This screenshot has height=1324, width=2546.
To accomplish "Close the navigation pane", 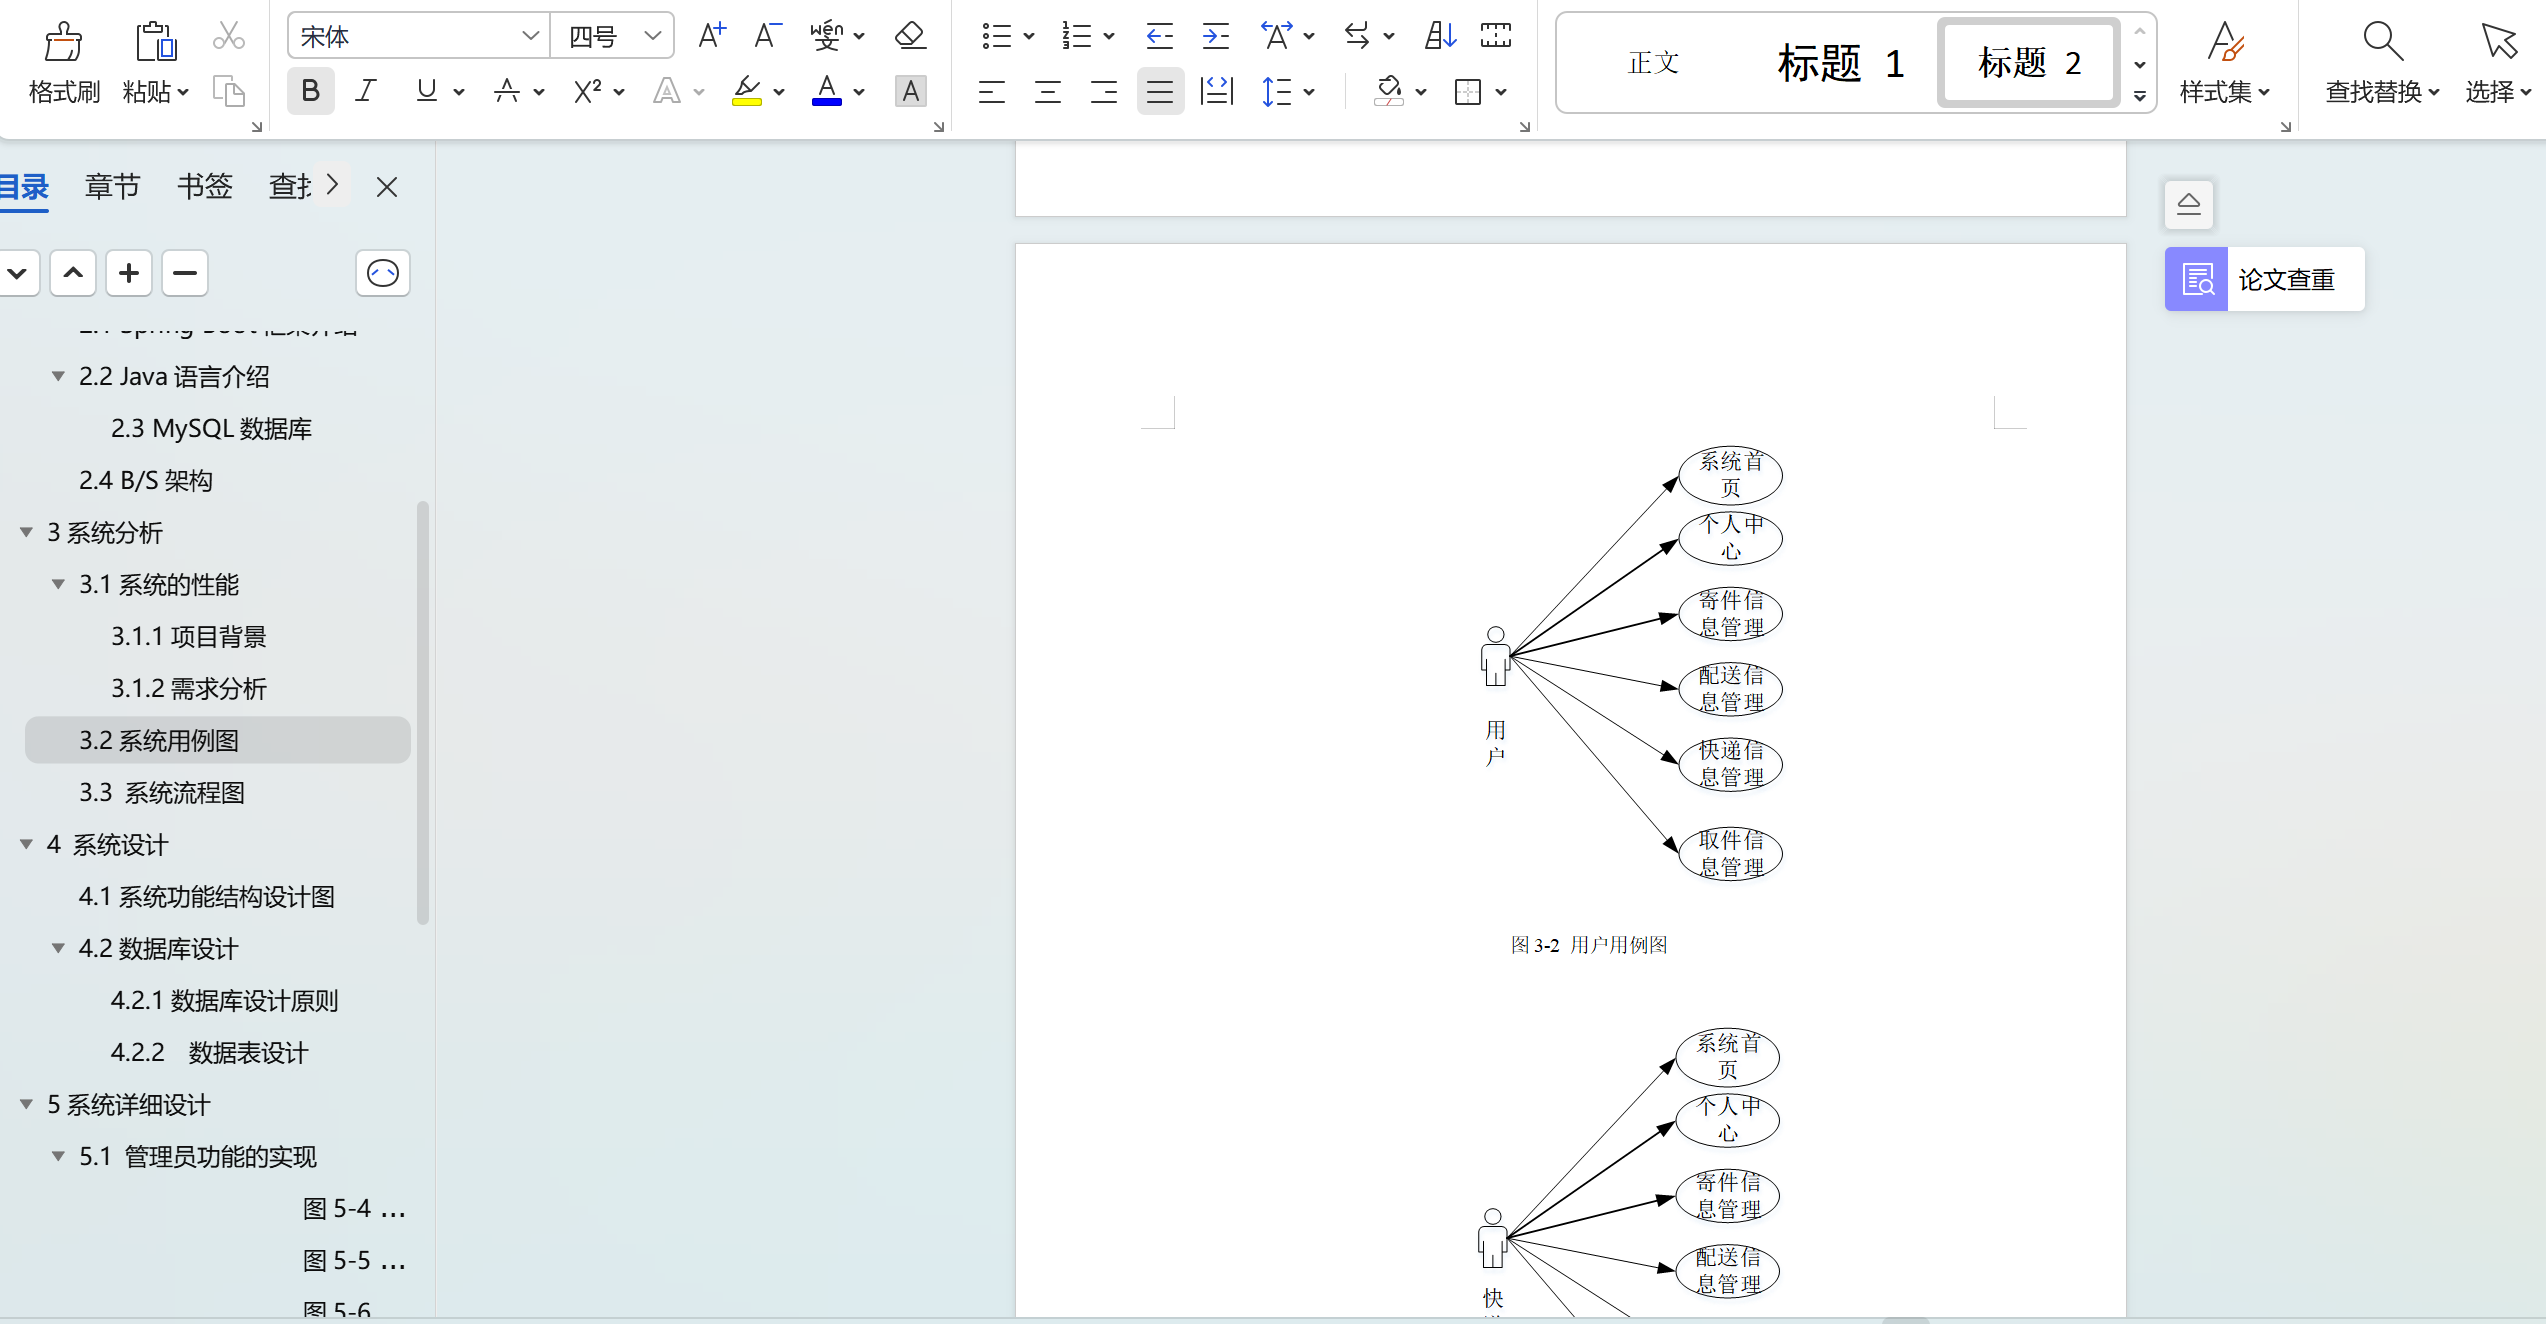I will [x=387, y=186].
